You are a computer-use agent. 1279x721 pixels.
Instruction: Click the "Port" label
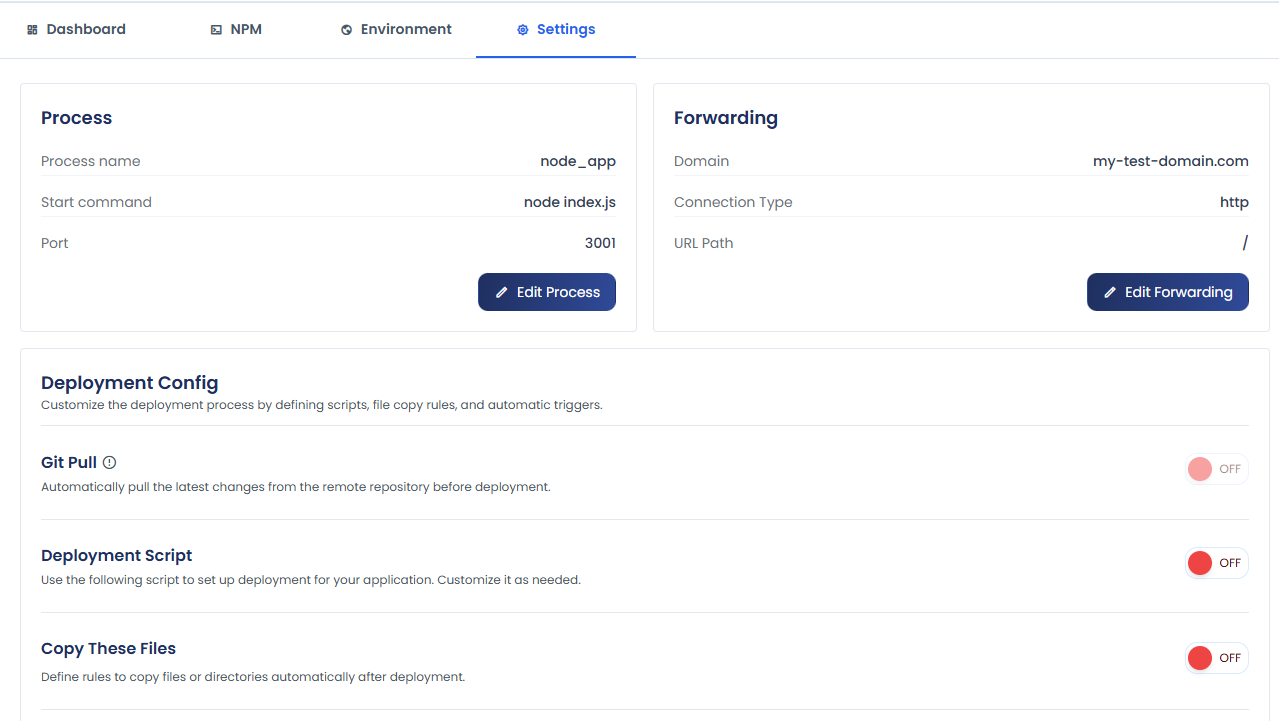click(x=55, y=243)
